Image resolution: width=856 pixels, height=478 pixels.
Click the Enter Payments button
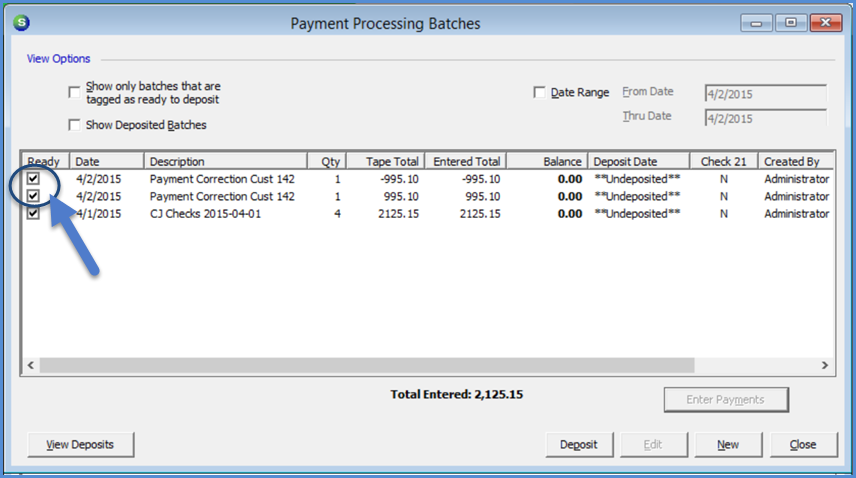pos(726,400)
